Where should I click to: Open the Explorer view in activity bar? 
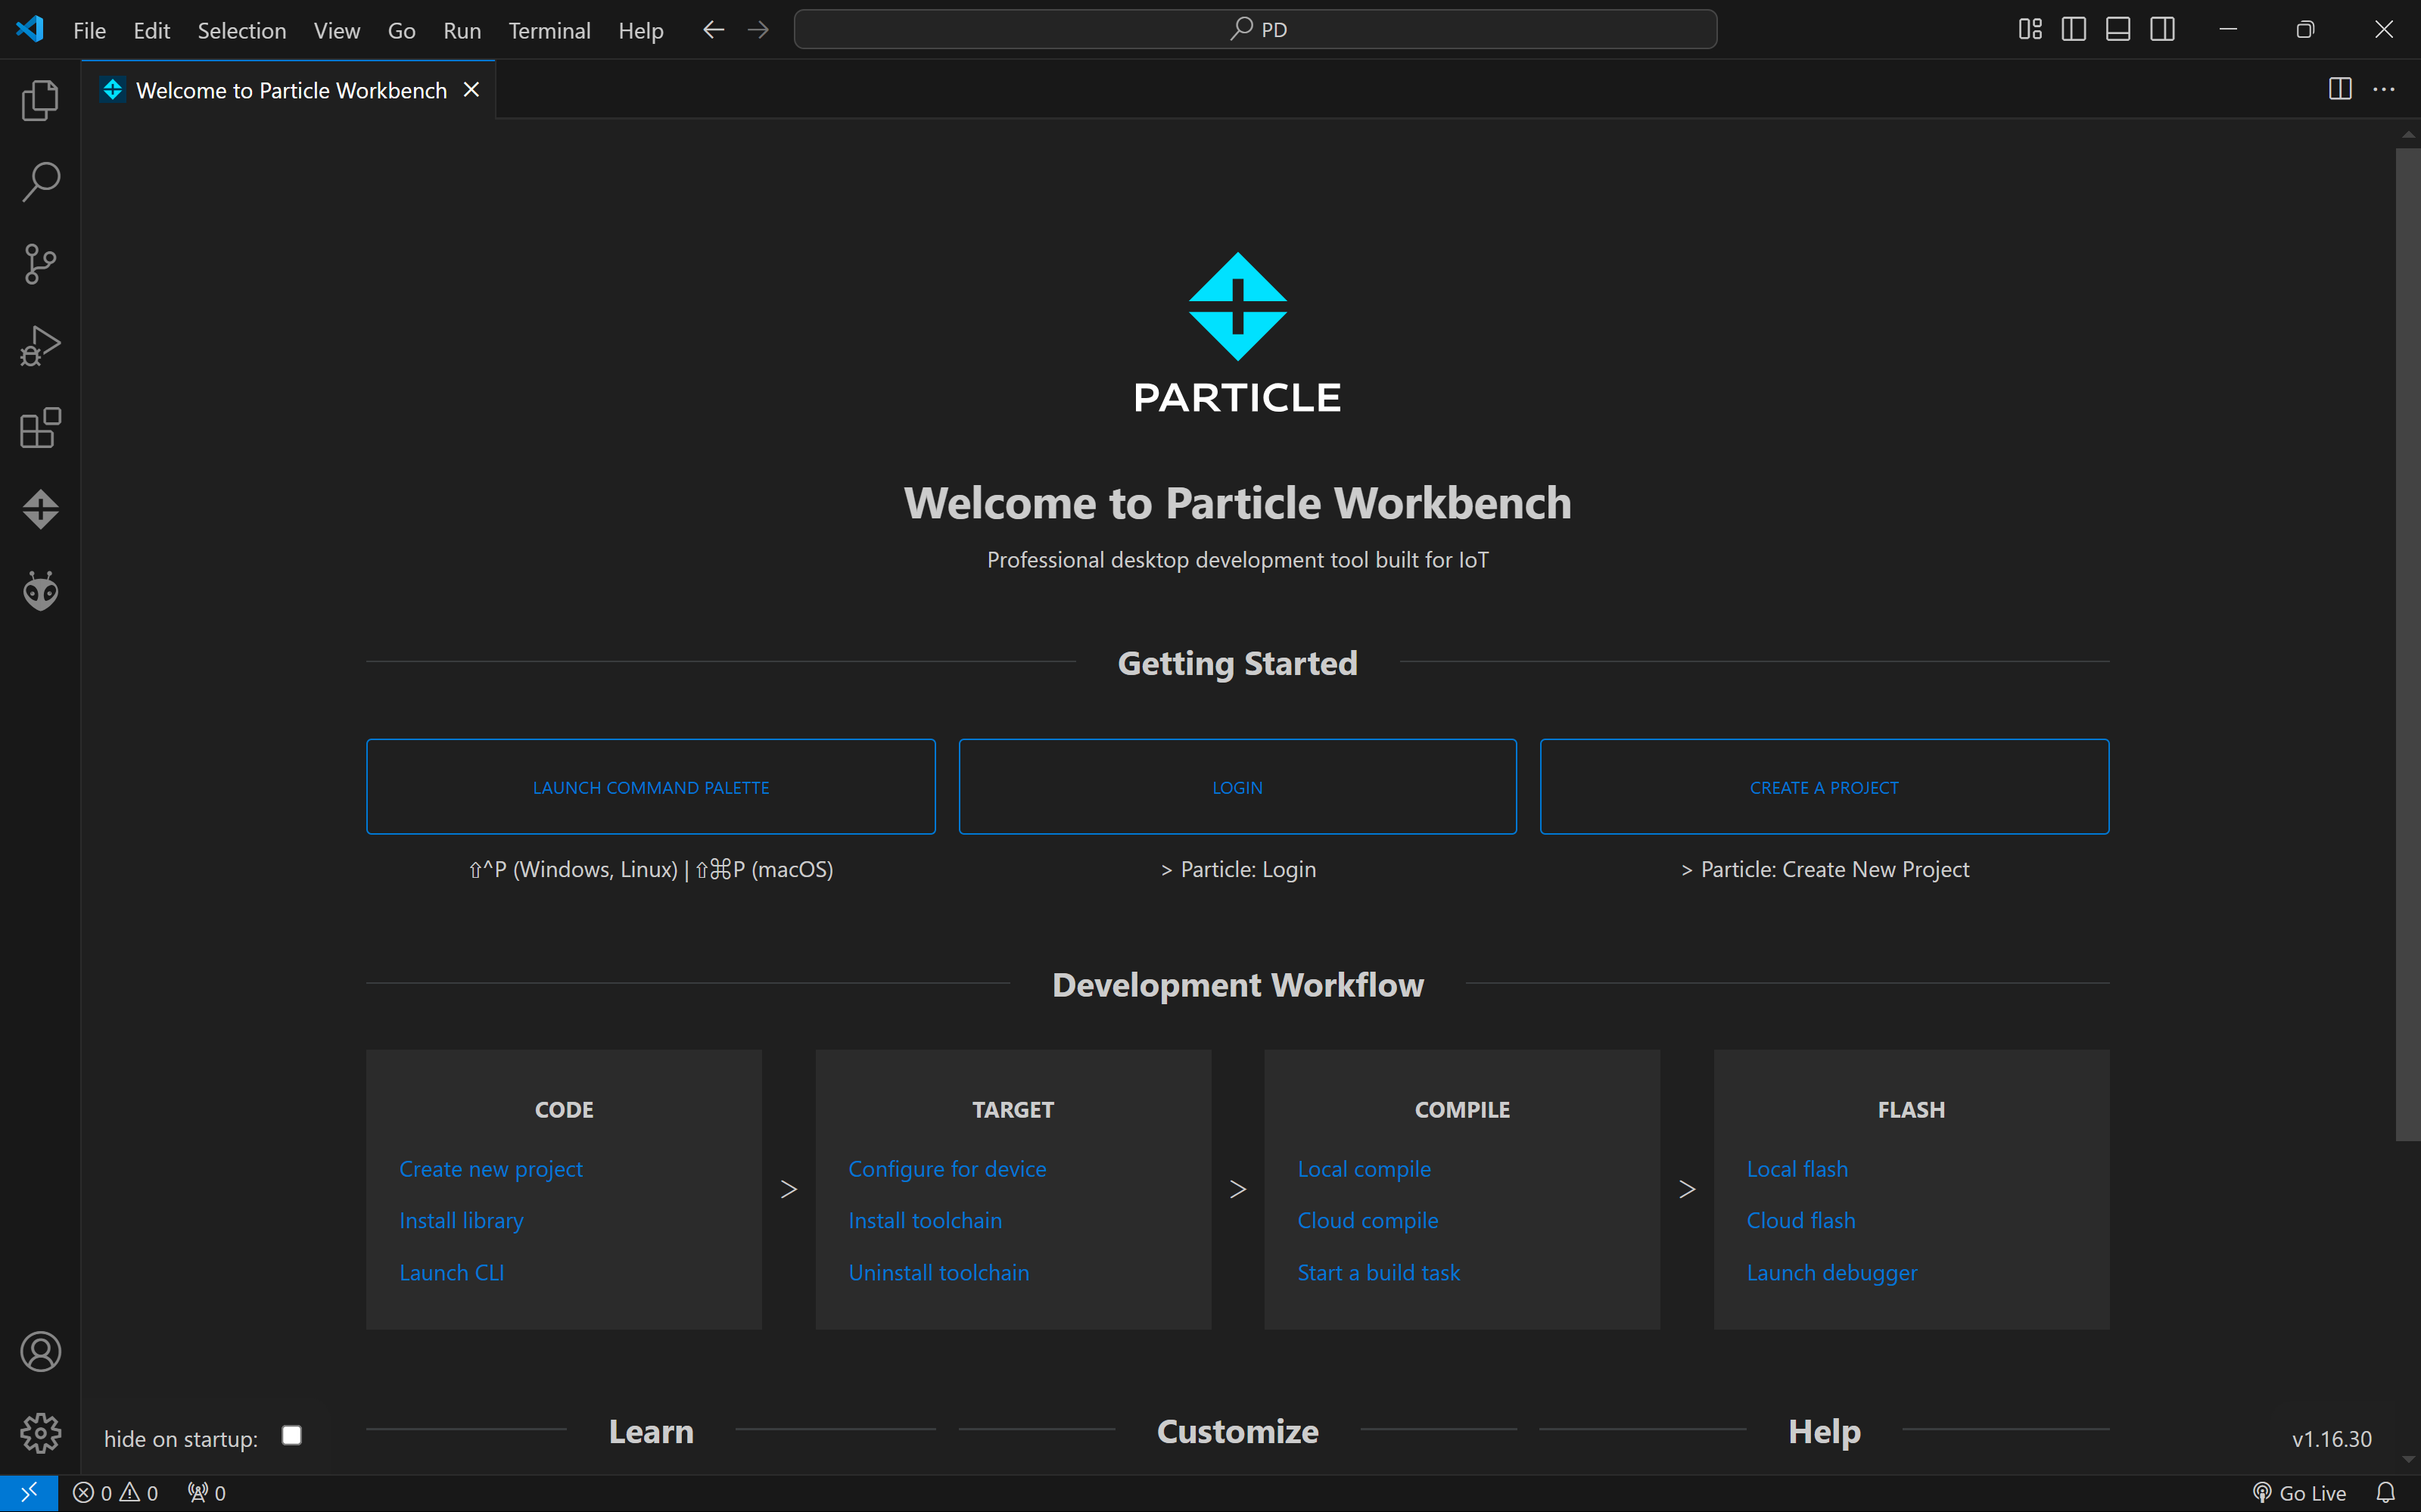click(x=40, y=100)
